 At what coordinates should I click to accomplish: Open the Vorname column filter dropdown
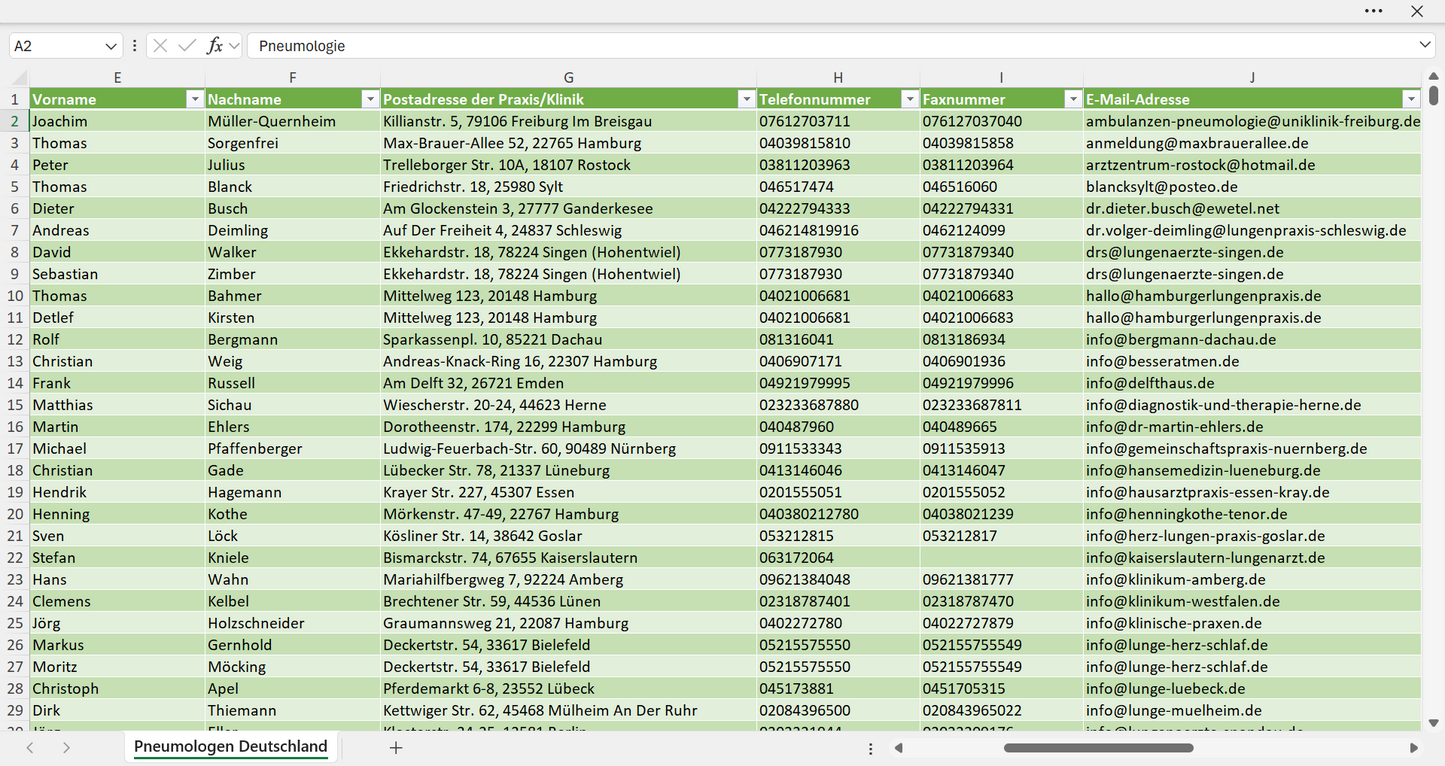195,99
